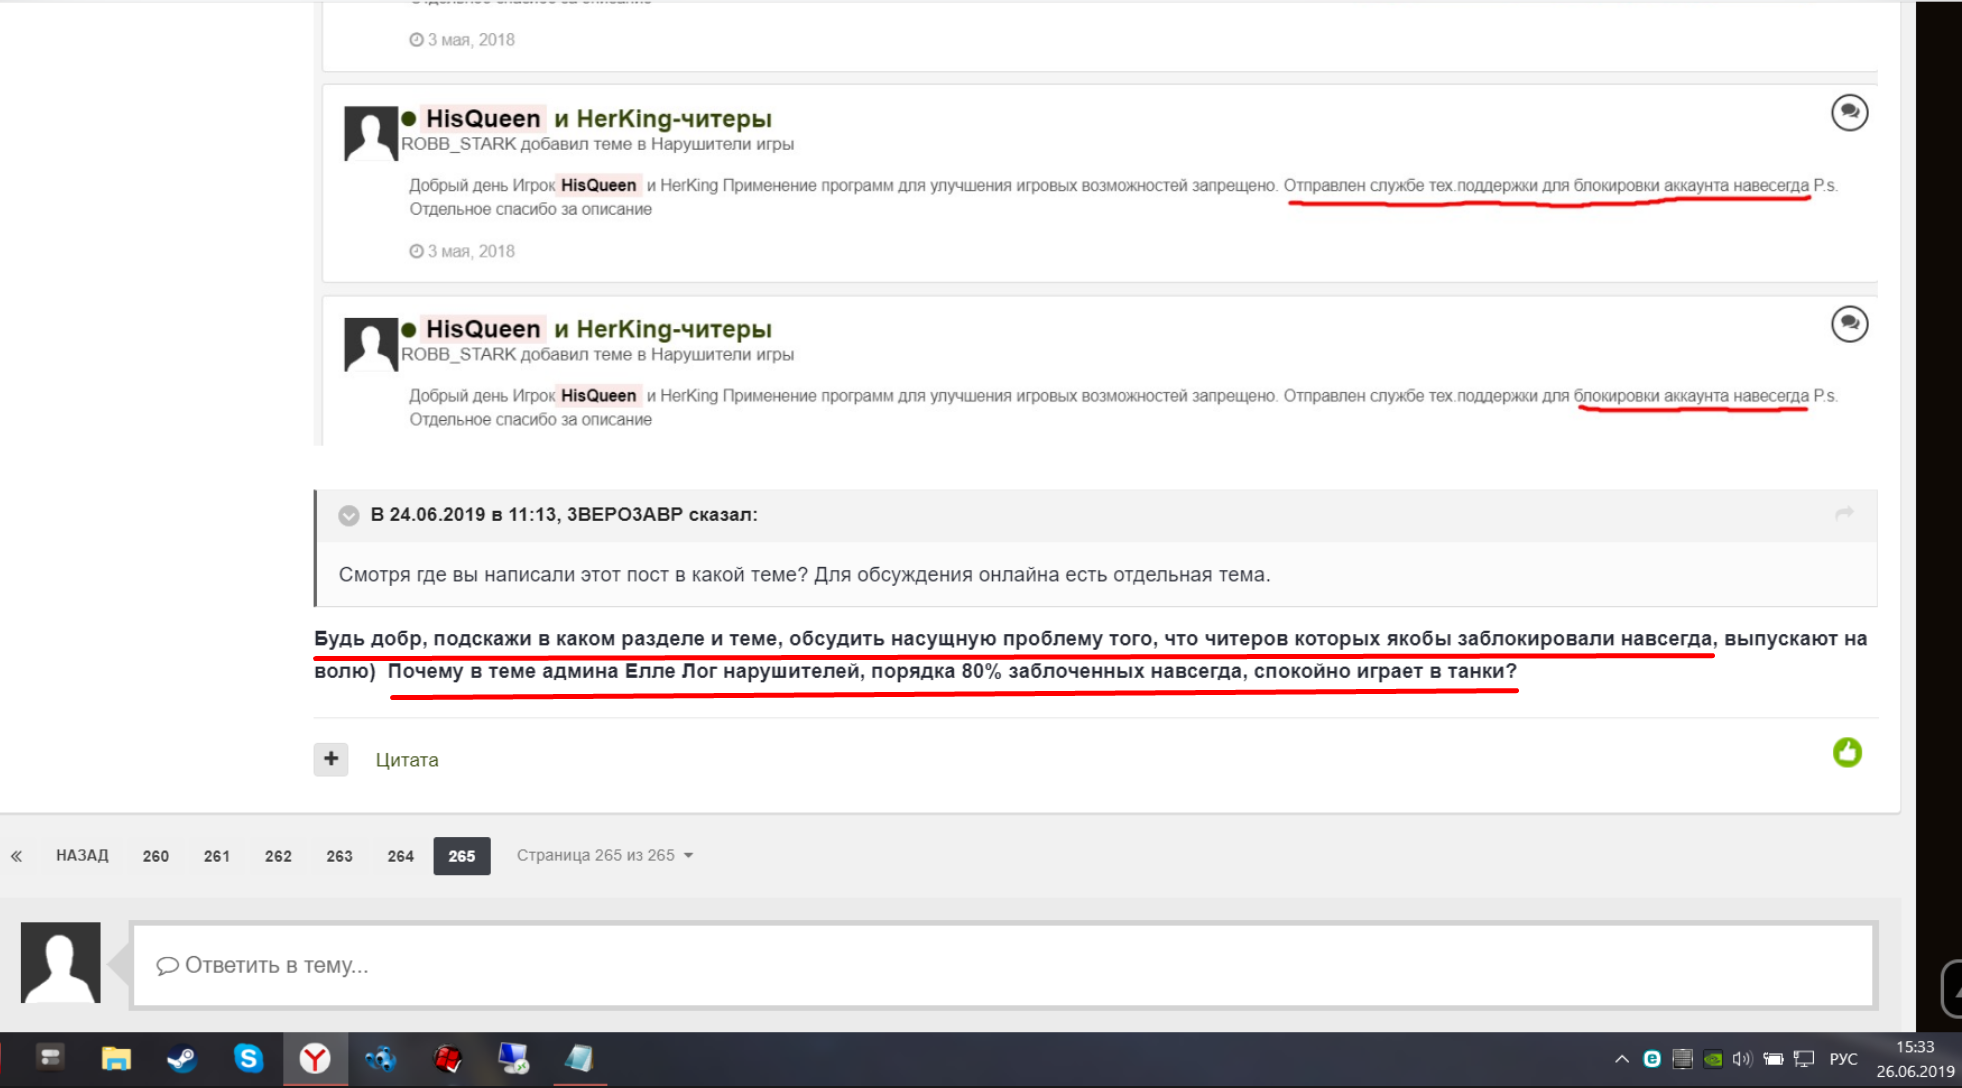Click the multiquote plus button
Viewport: 1962px width, 1088px height.
[331, 759]
